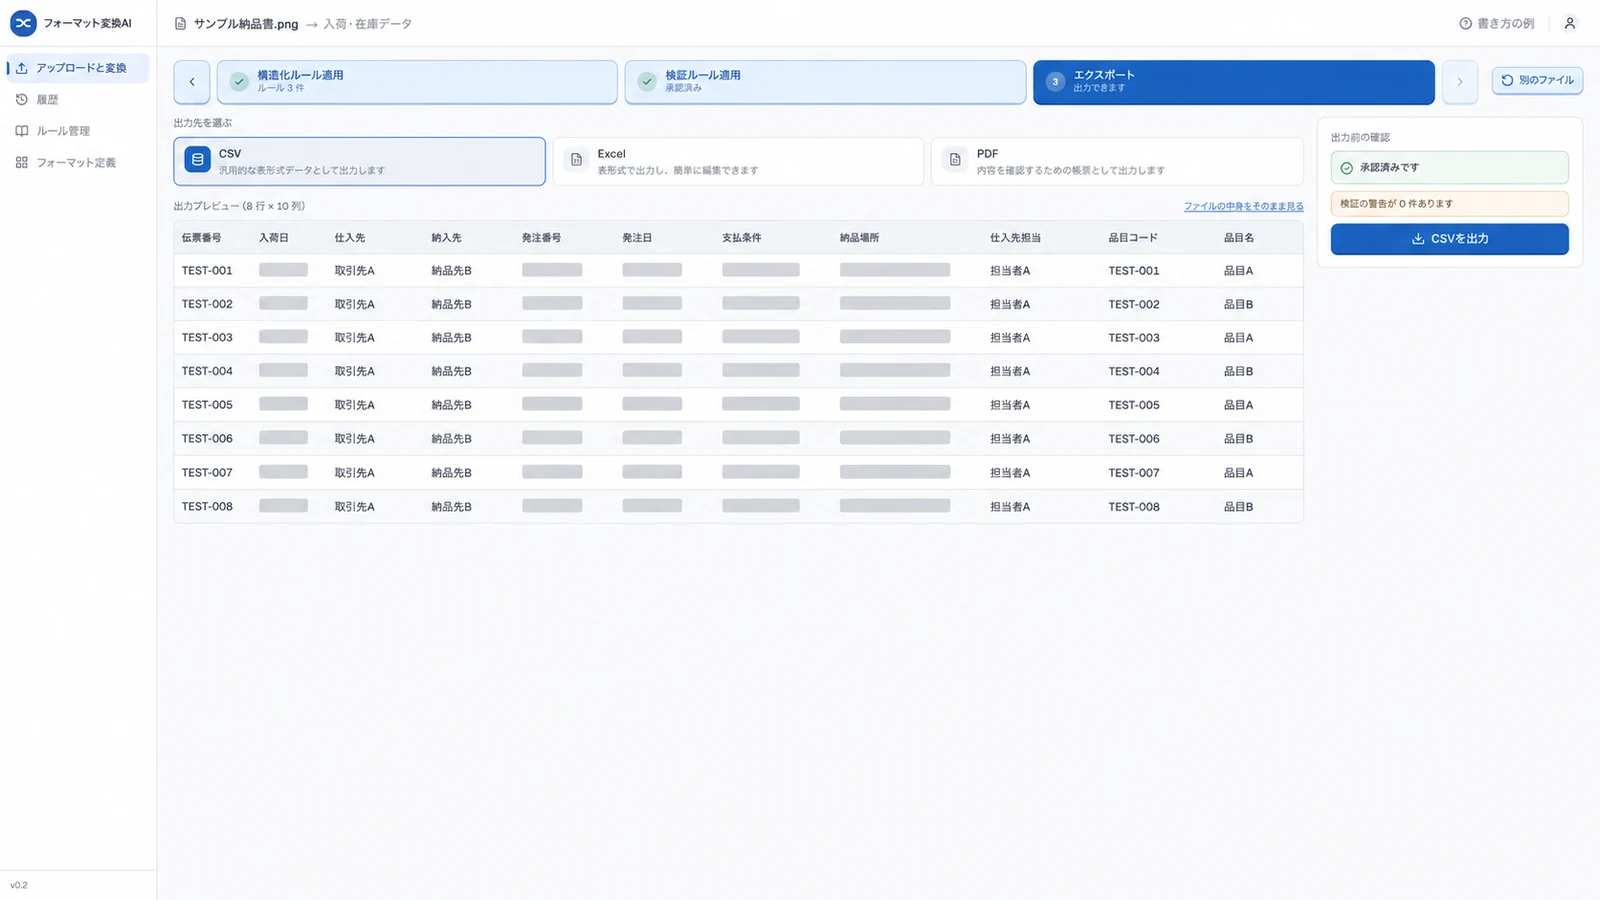This screenshot has height=900, width=1600.
Task: Click 伝票番号 cell TEST-004
Action: tap(207, 371)
